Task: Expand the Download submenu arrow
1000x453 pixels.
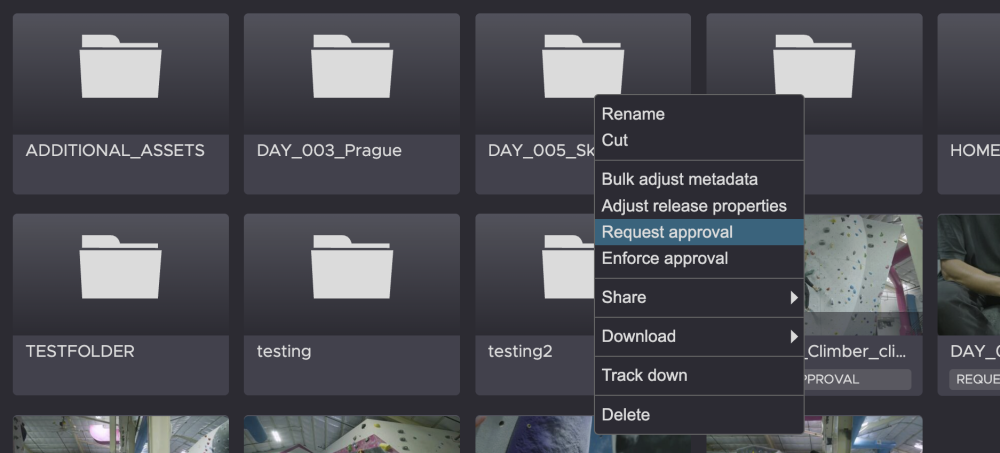Action: pyautogui.click(x=794, y=336)
